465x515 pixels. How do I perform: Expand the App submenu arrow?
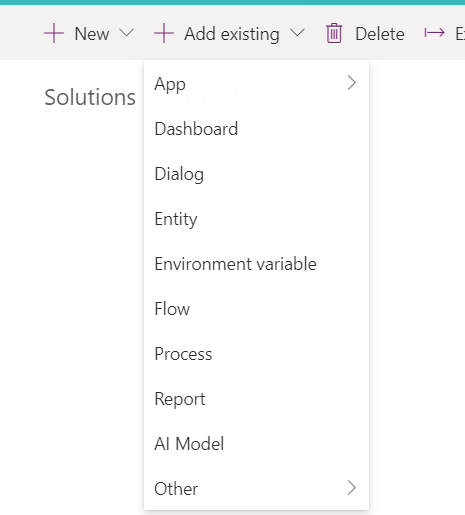point(352,83)
